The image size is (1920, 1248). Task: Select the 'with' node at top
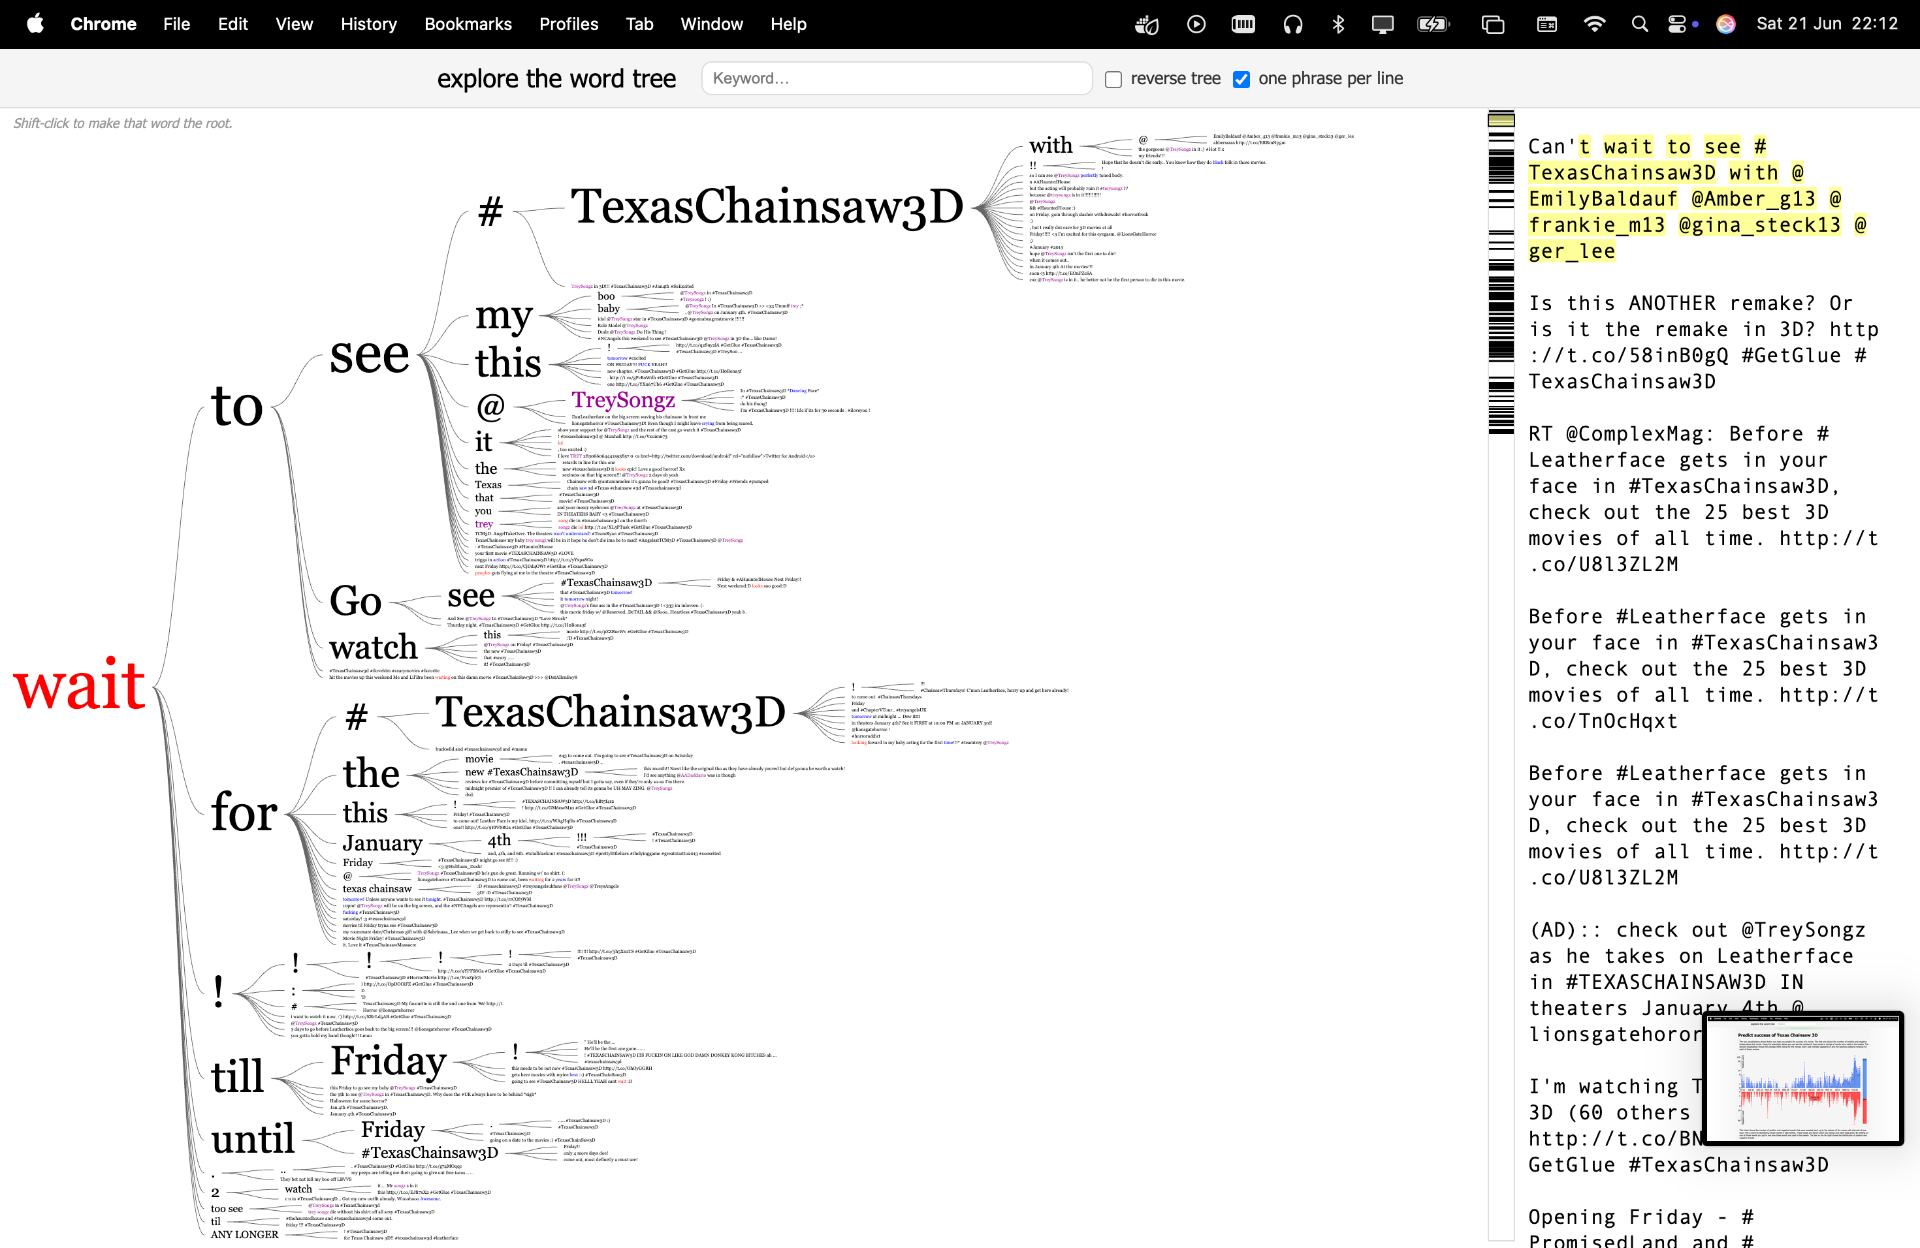pos(1051,146)
